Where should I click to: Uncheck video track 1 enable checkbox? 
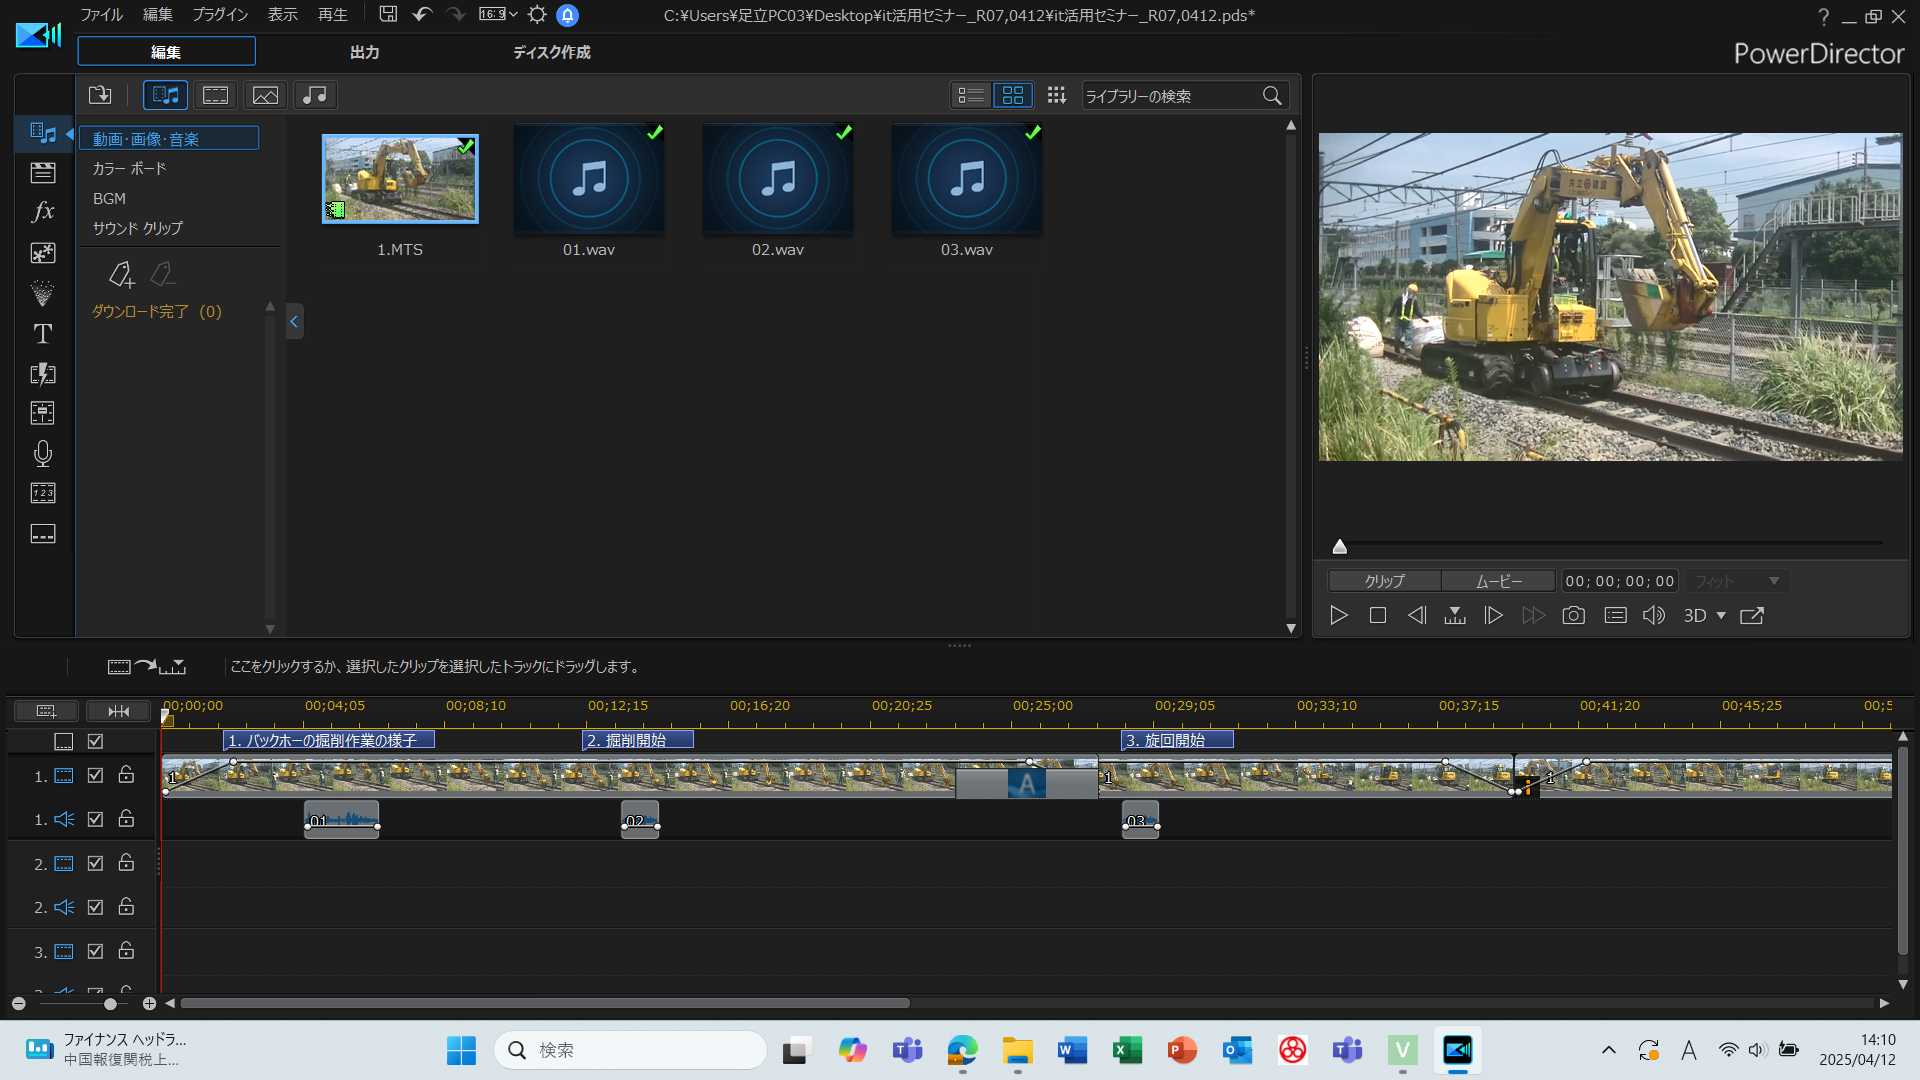click(x=96, y=775)
